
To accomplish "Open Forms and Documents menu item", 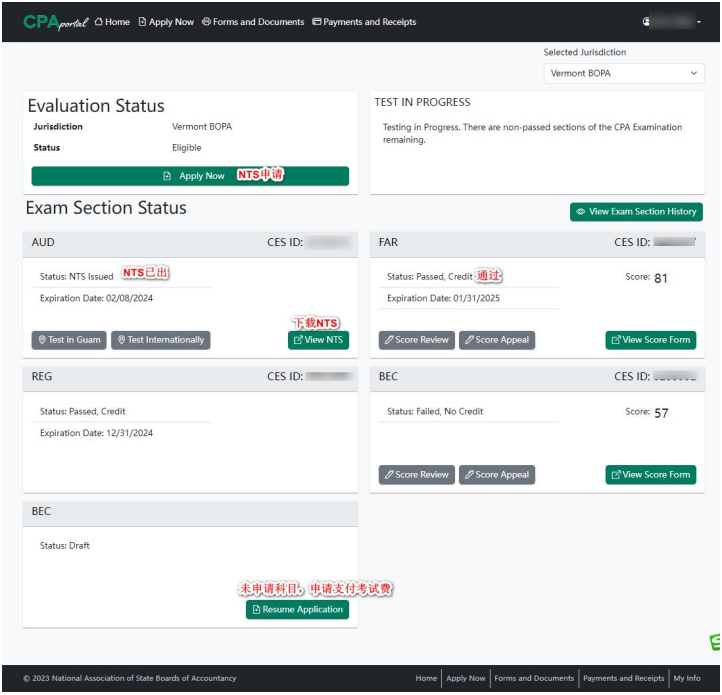I will pos(253,22).
